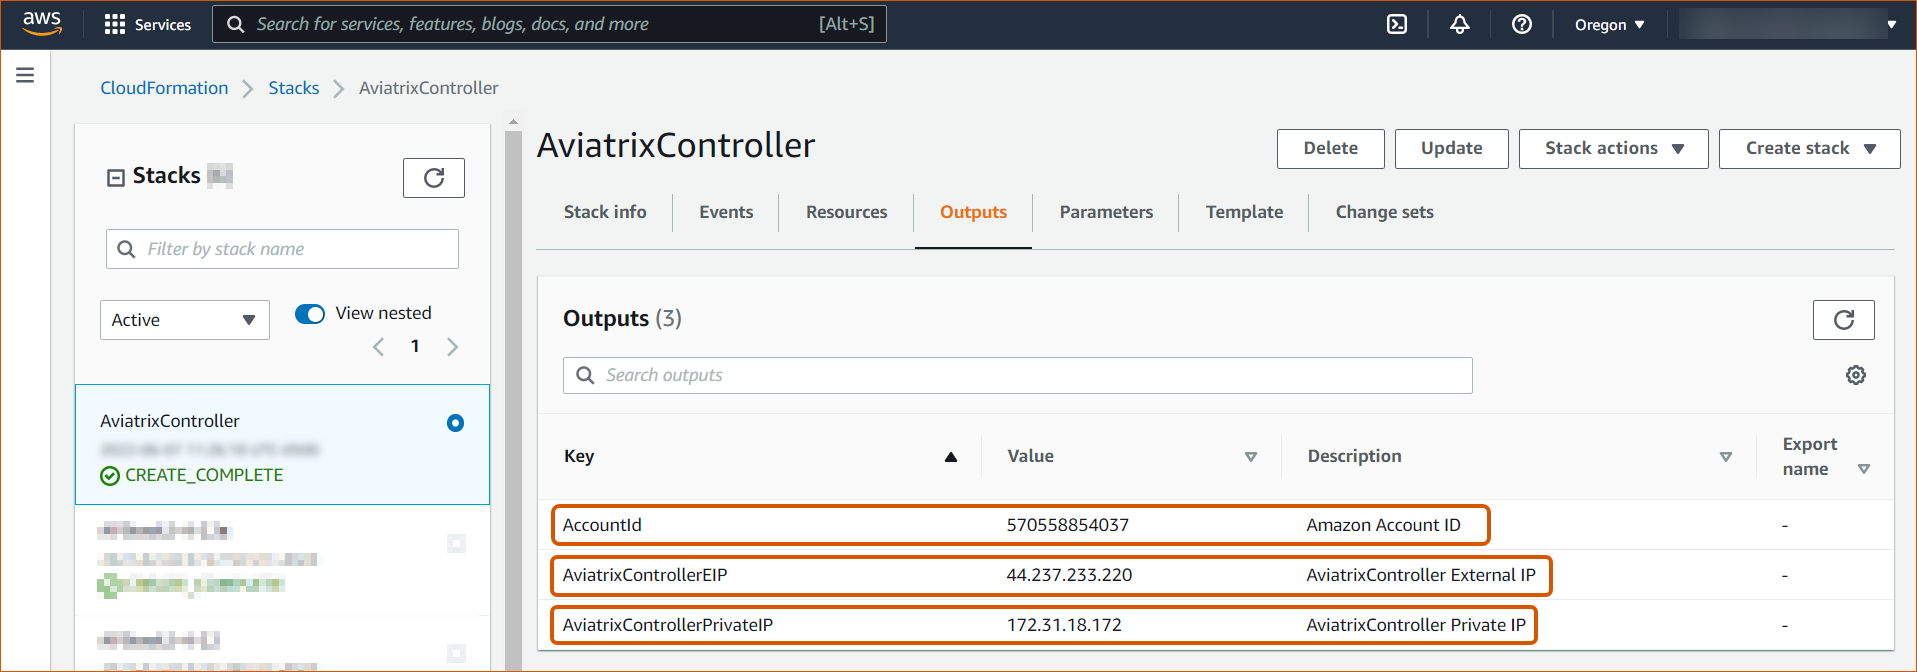
Task: Focus the Search outputs field
Action: pyautogui.click(x=1018, y=375)
